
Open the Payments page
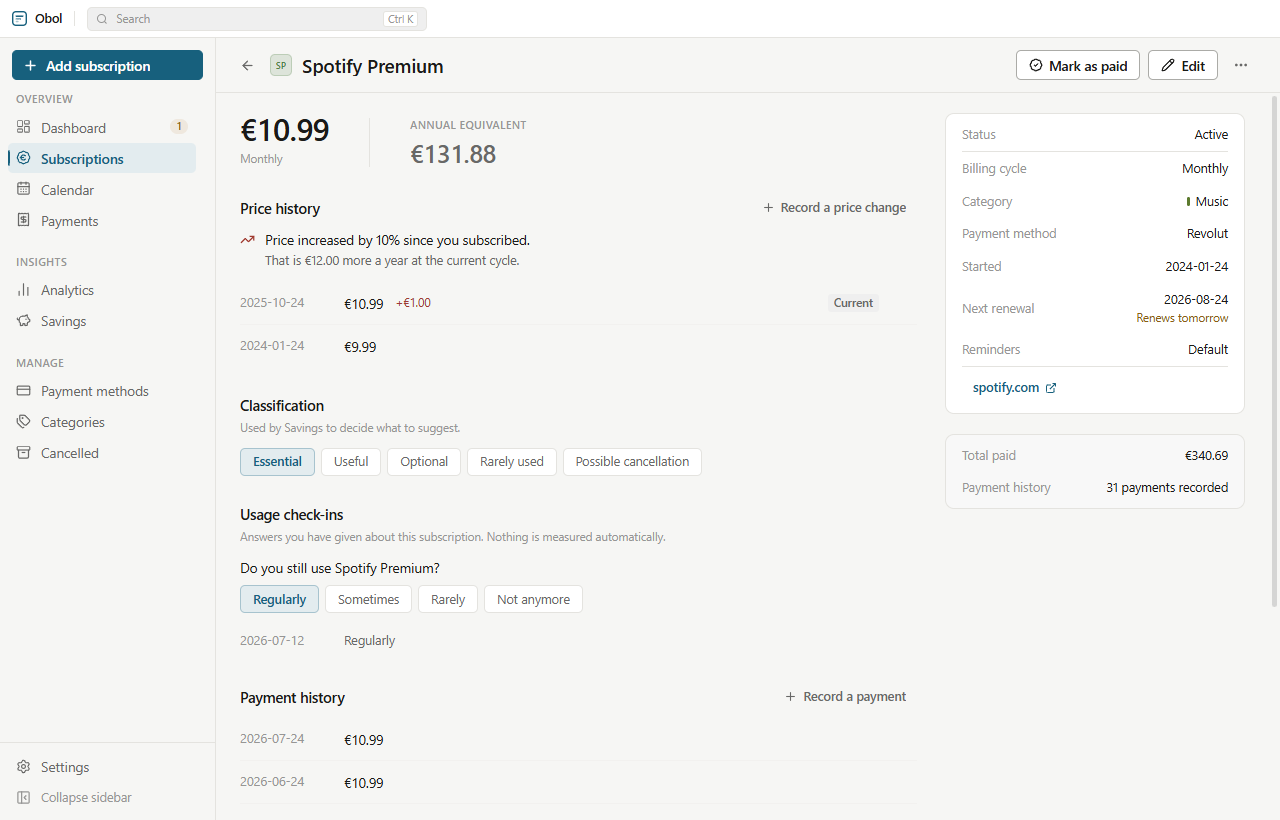pos(102,220)
